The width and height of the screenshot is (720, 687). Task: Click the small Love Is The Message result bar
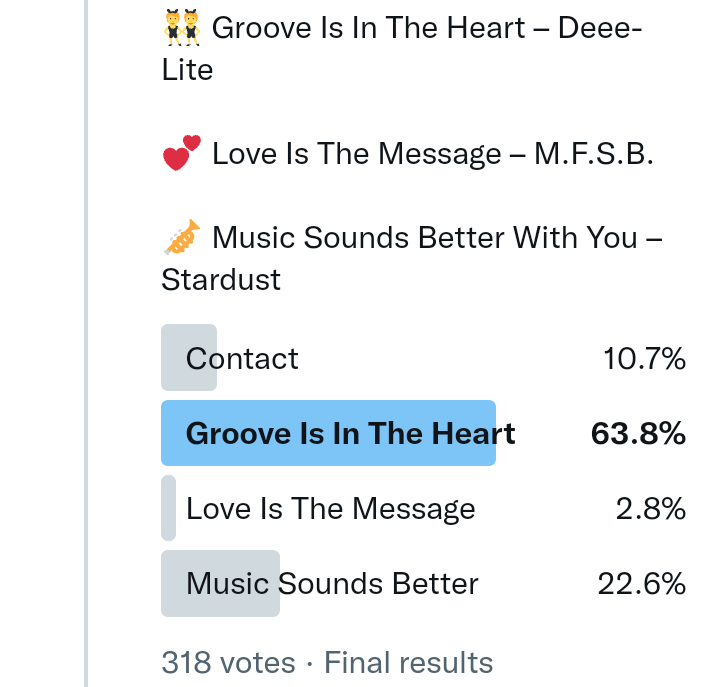[168, 508]
